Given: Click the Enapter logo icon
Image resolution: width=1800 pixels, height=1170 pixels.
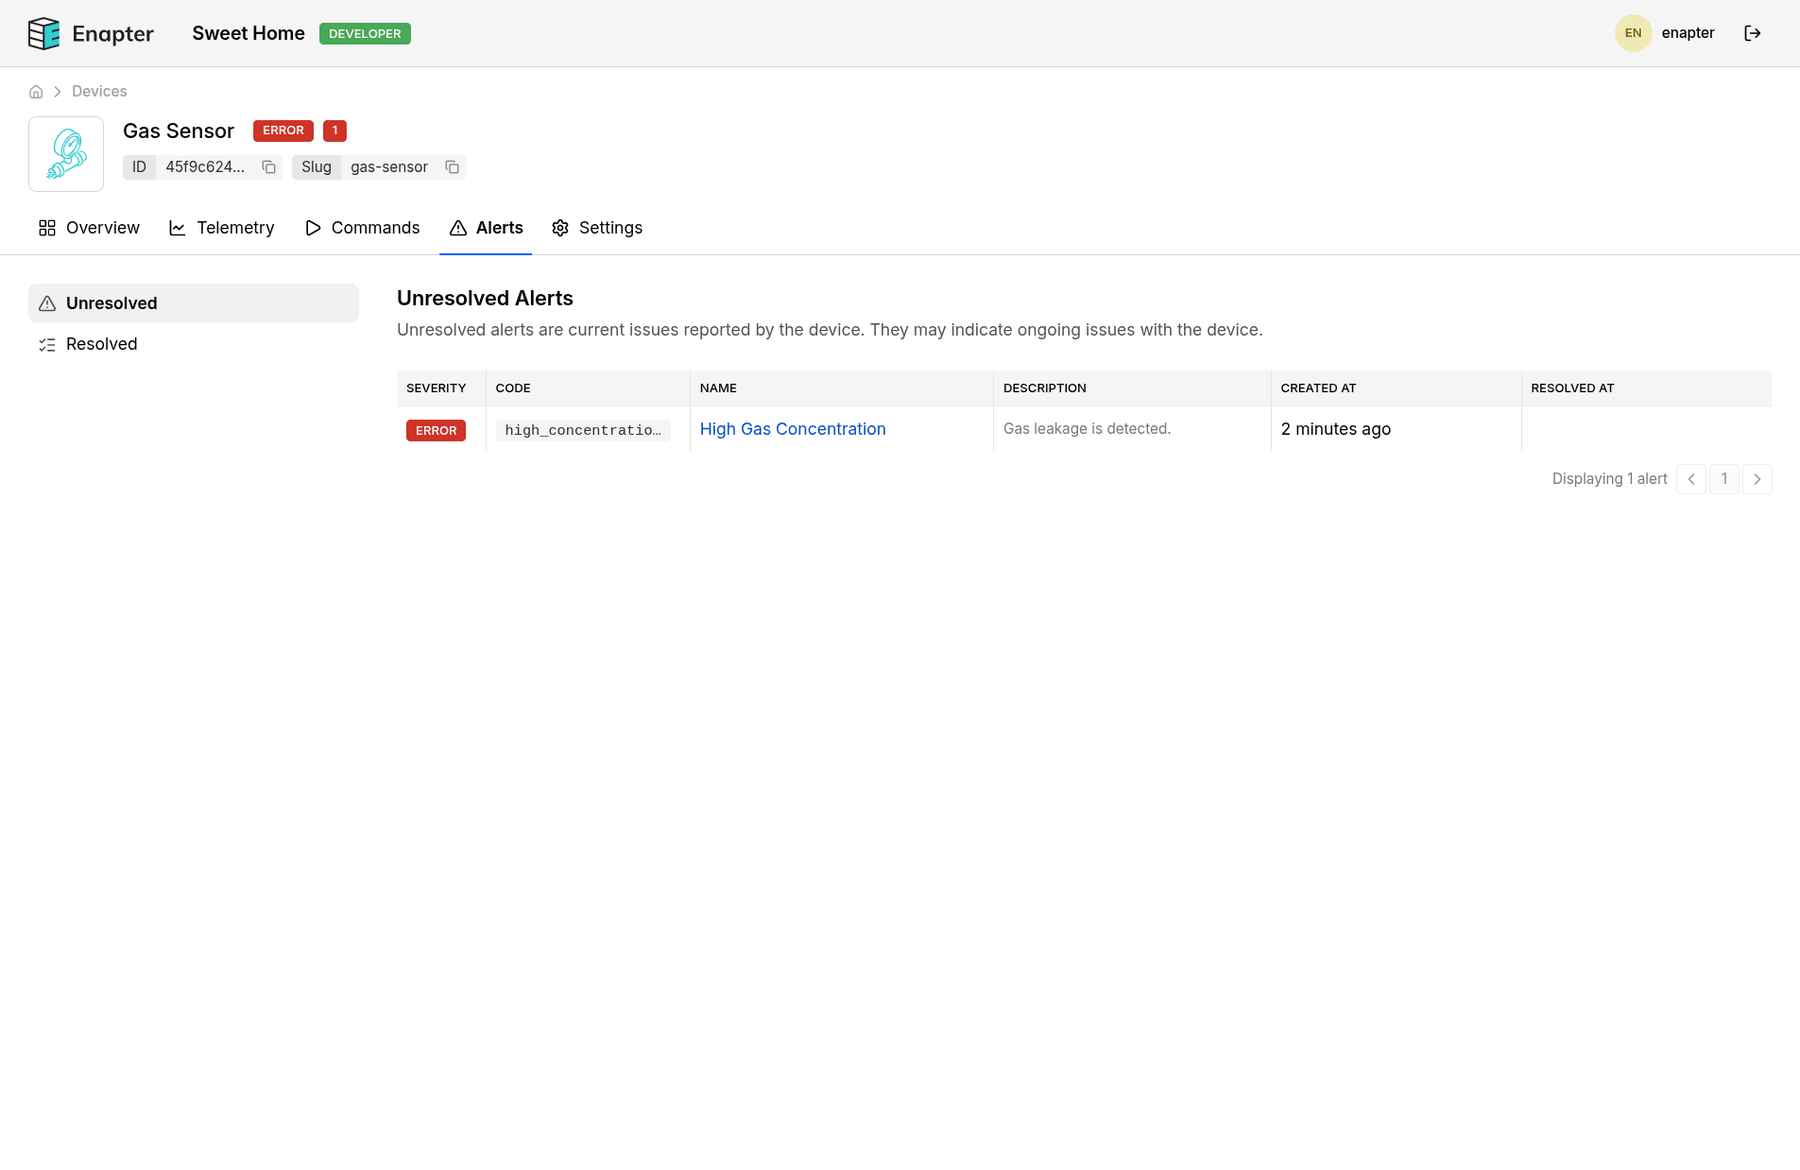Looking at the screenshot, I should [43, 33].
